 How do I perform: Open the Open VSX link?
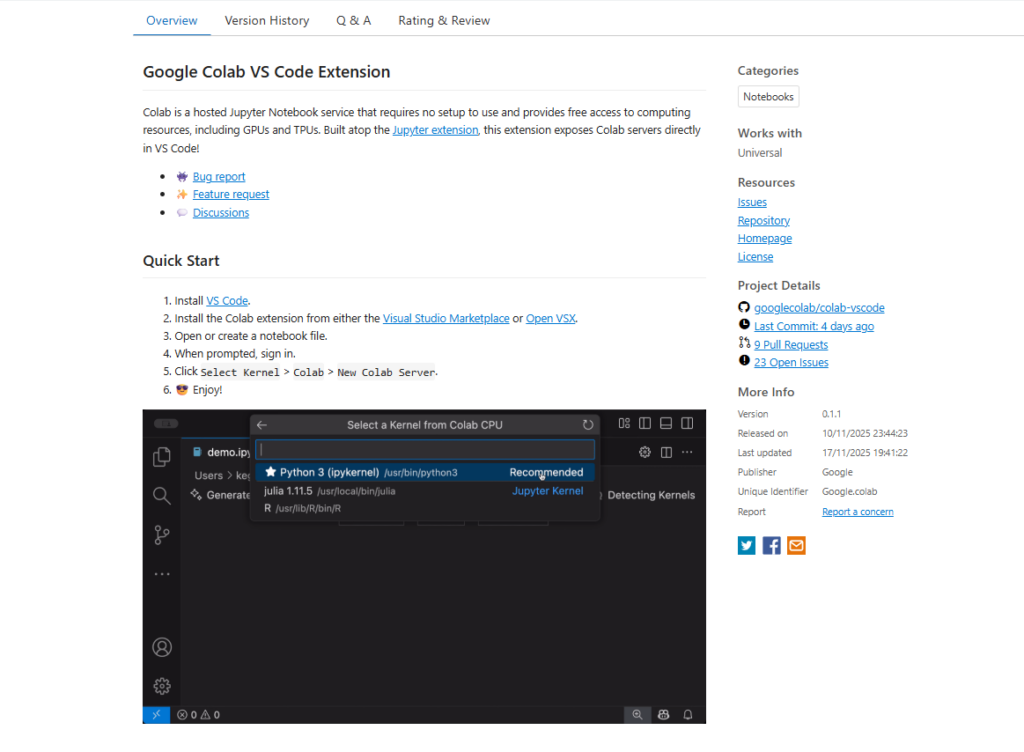click(x=551, y=318)
